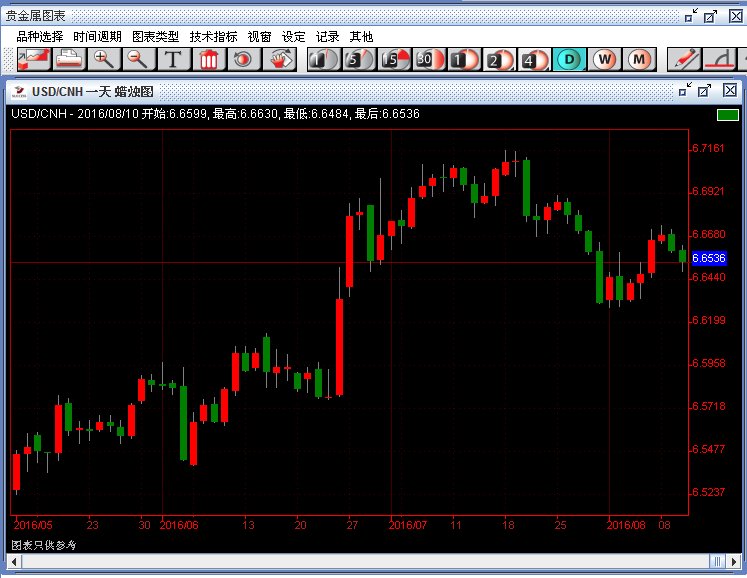
Task: Switch to 4-hour timeframe clock icon
Action: pos(535,60)
